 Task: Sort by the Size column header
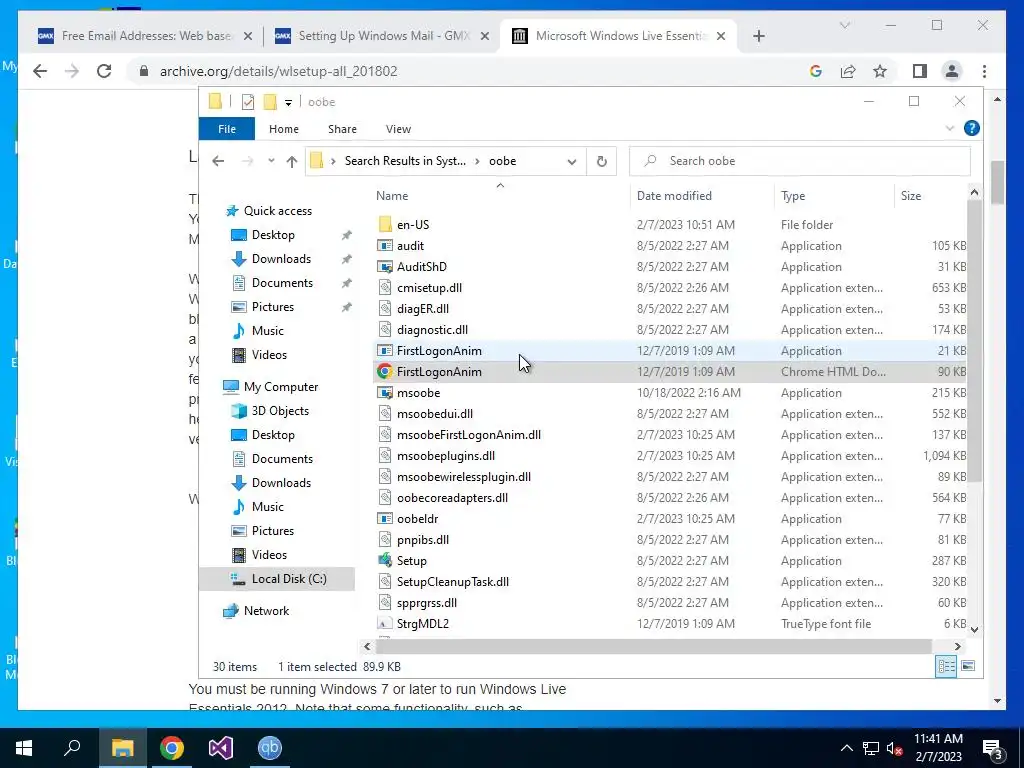pos(930,195)
